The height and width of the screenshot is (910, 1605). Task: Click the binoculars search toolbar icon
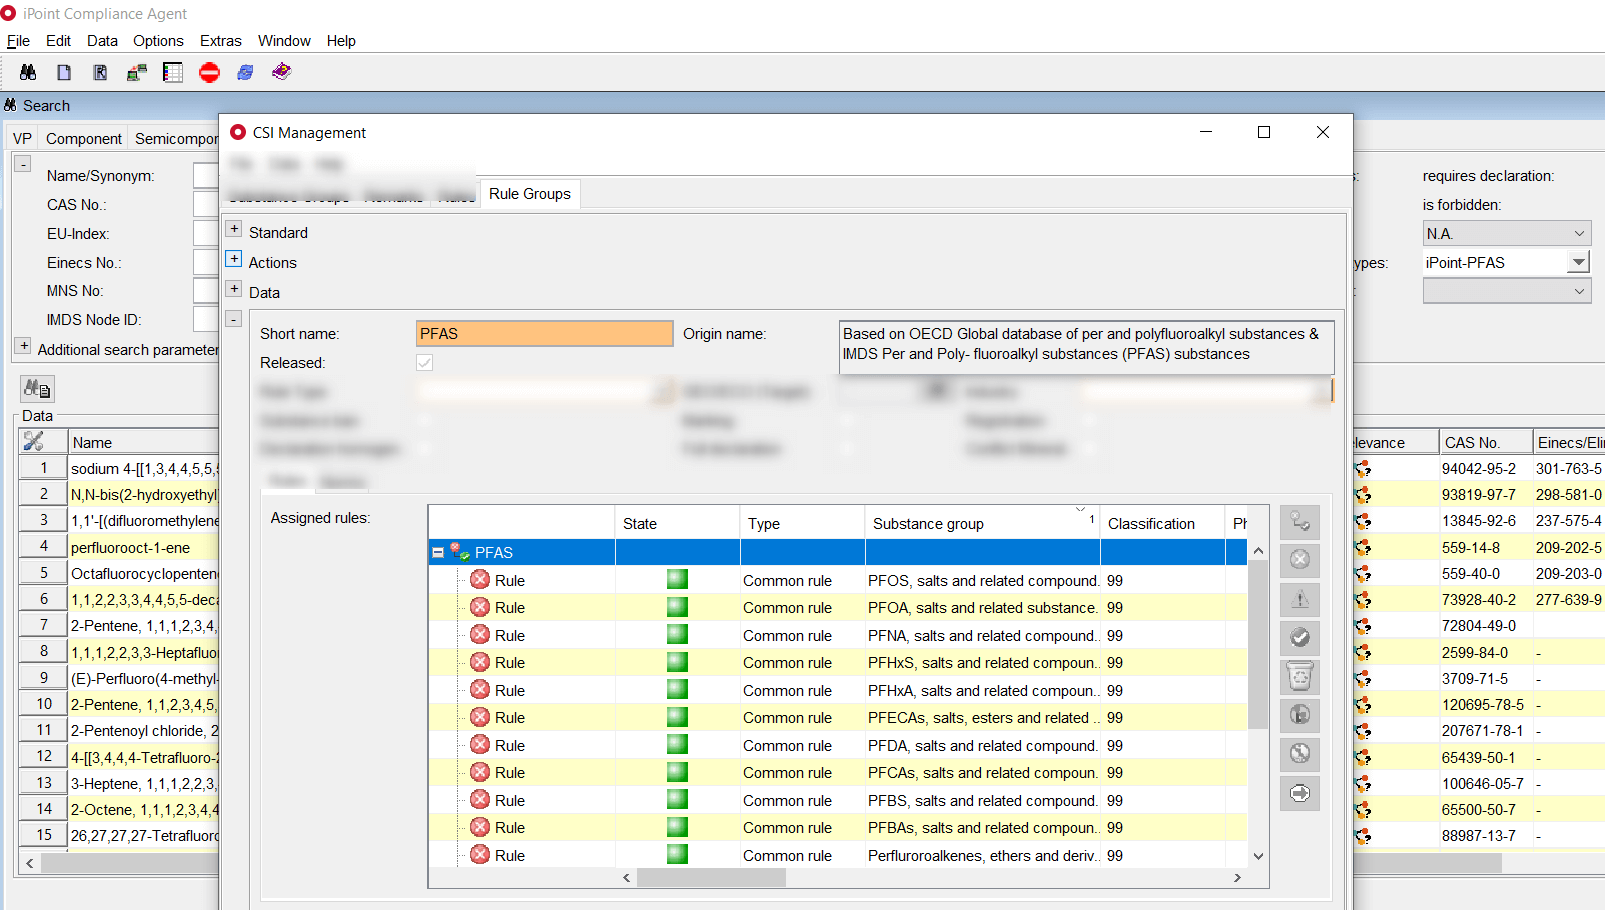tap(28, 72)
